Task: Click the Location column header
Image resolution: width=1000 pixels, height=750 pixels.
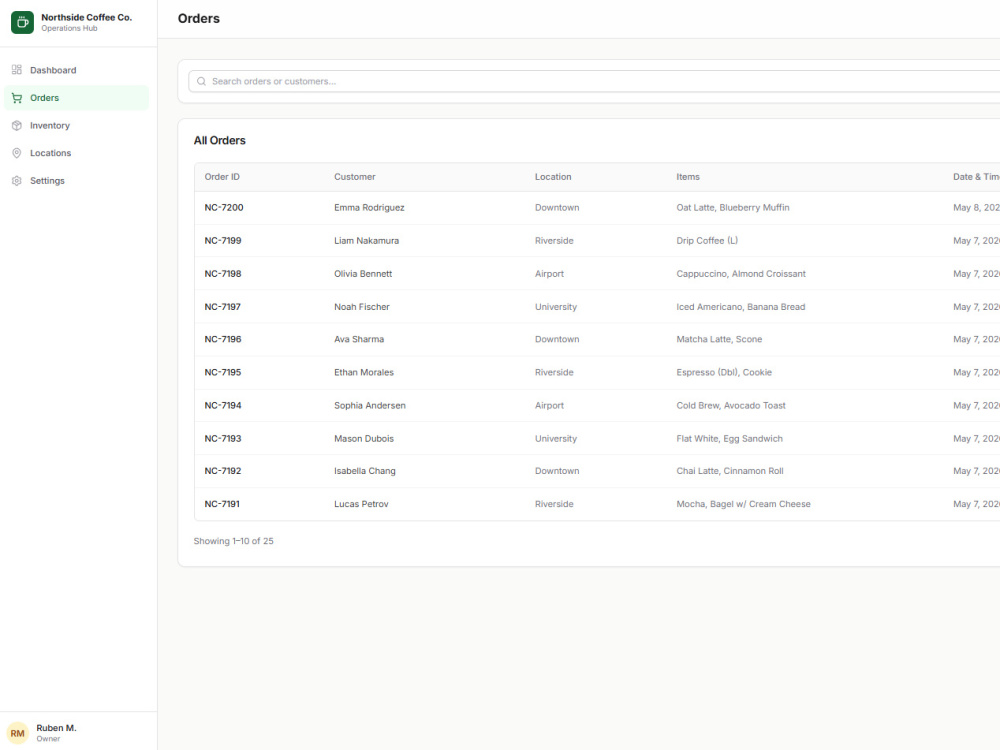Action: pyautogui.click(x=553, y=177)
